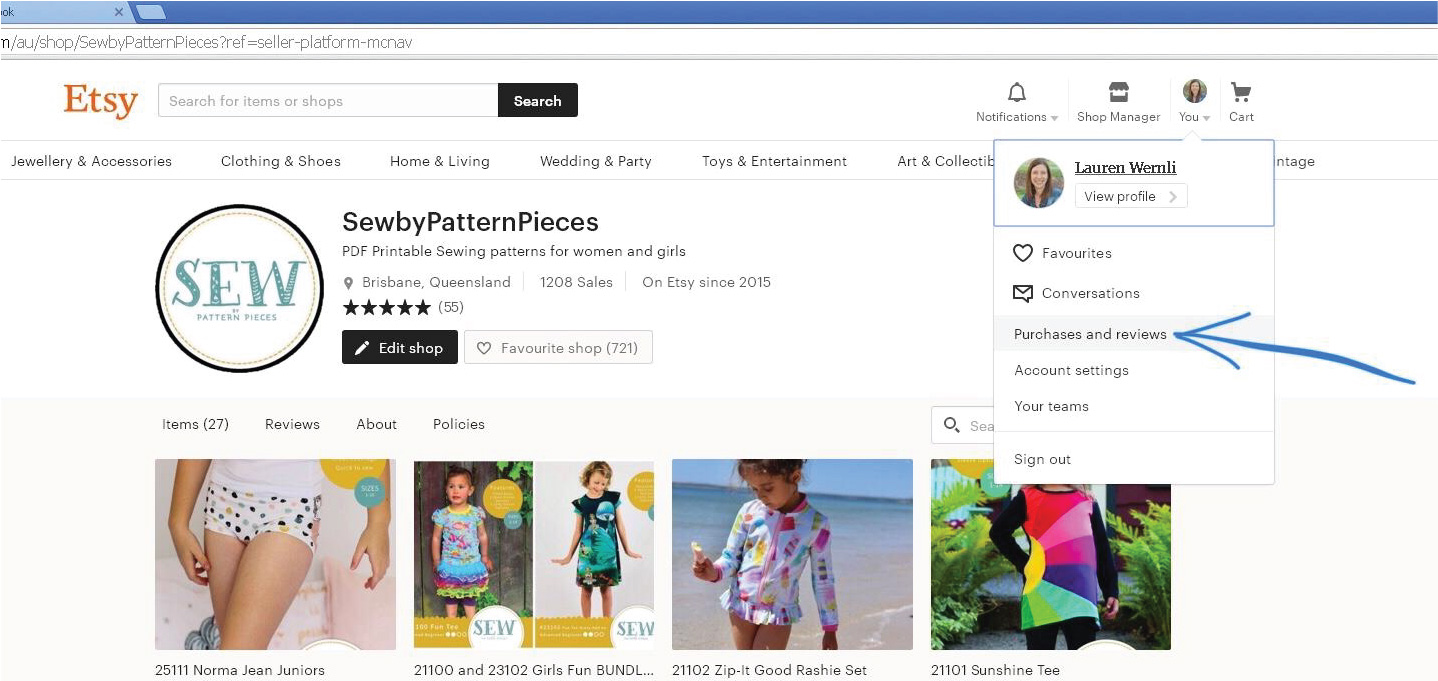Click the SEW Pattern Pieces shop logo
Image resolution: width=1438 pixels, height=681 pixels.
coord(240,288)
